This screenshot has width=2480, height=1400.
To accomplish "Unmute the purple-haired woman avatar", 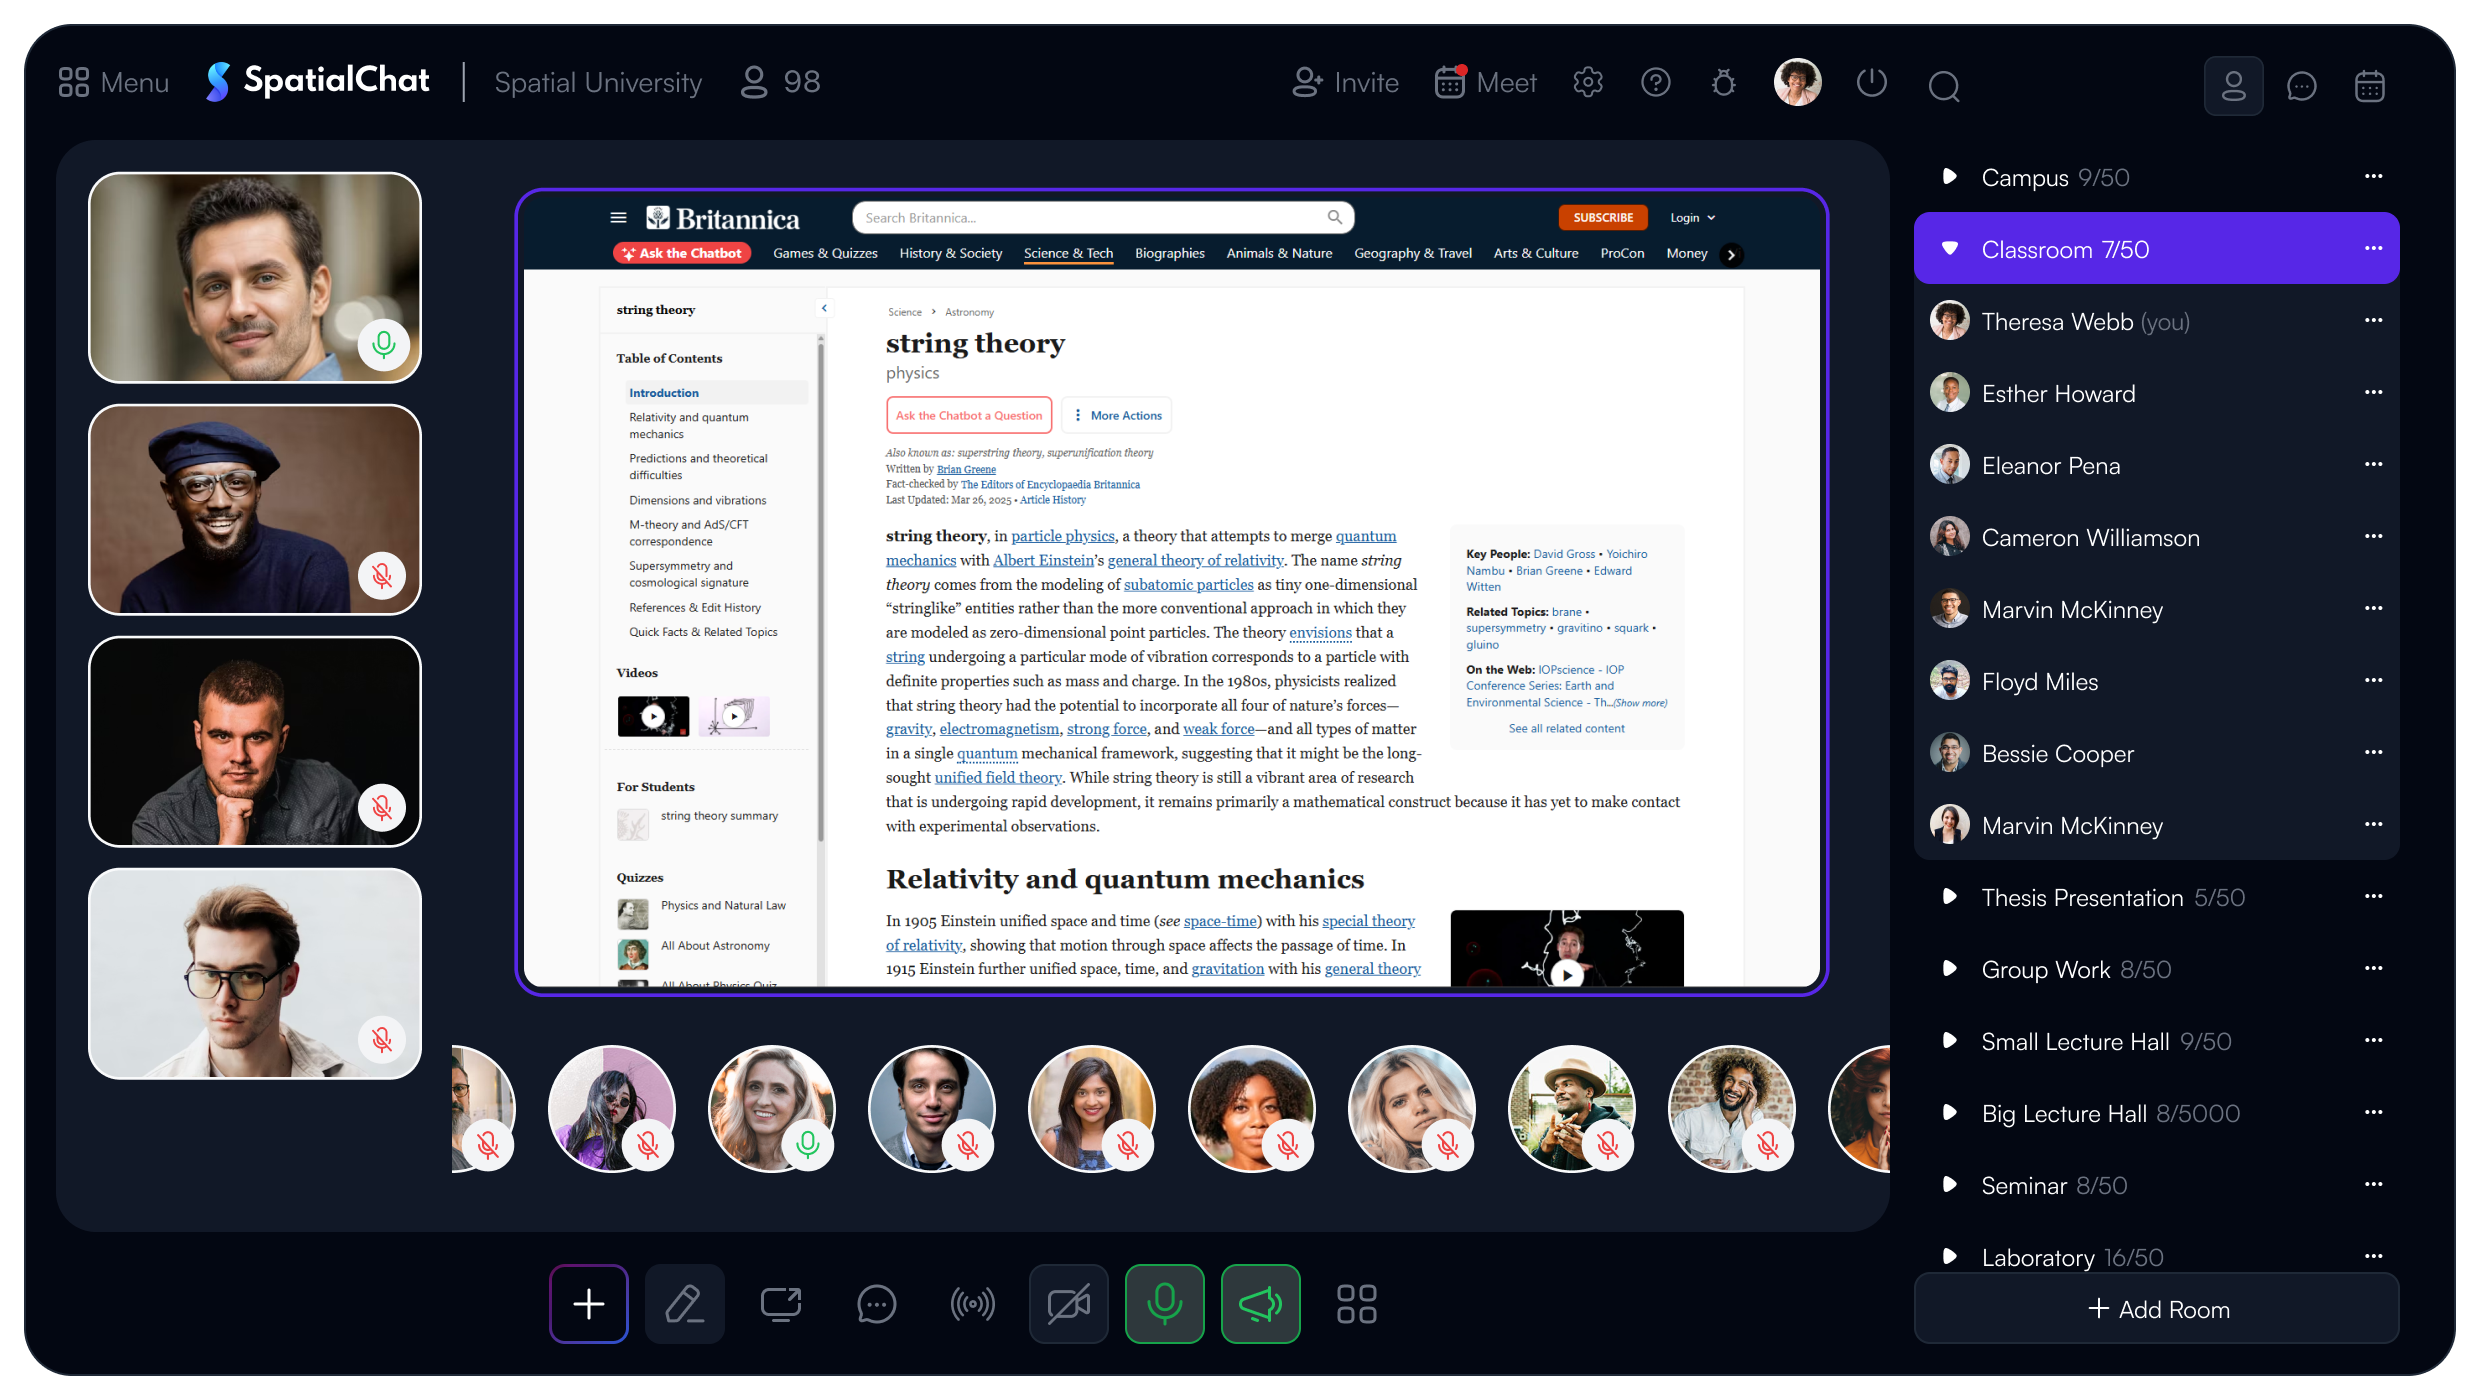I will pyautogui.click(x=648, y=1144).
